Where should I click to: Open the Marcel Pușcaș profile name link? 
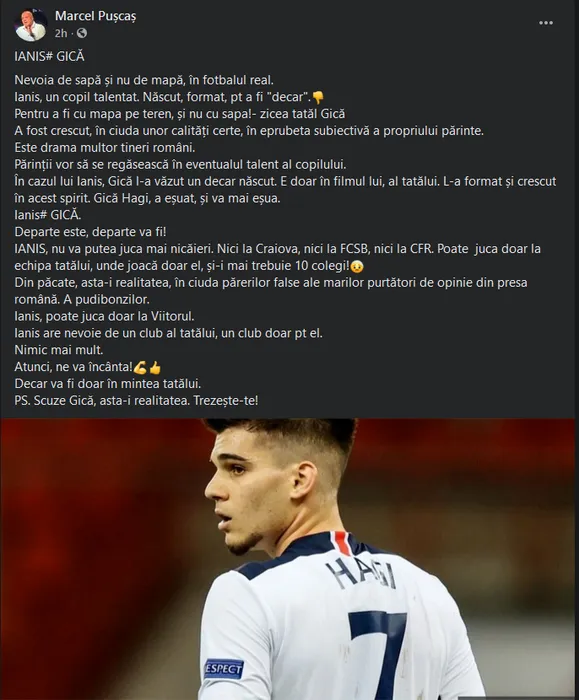point(96,16)
